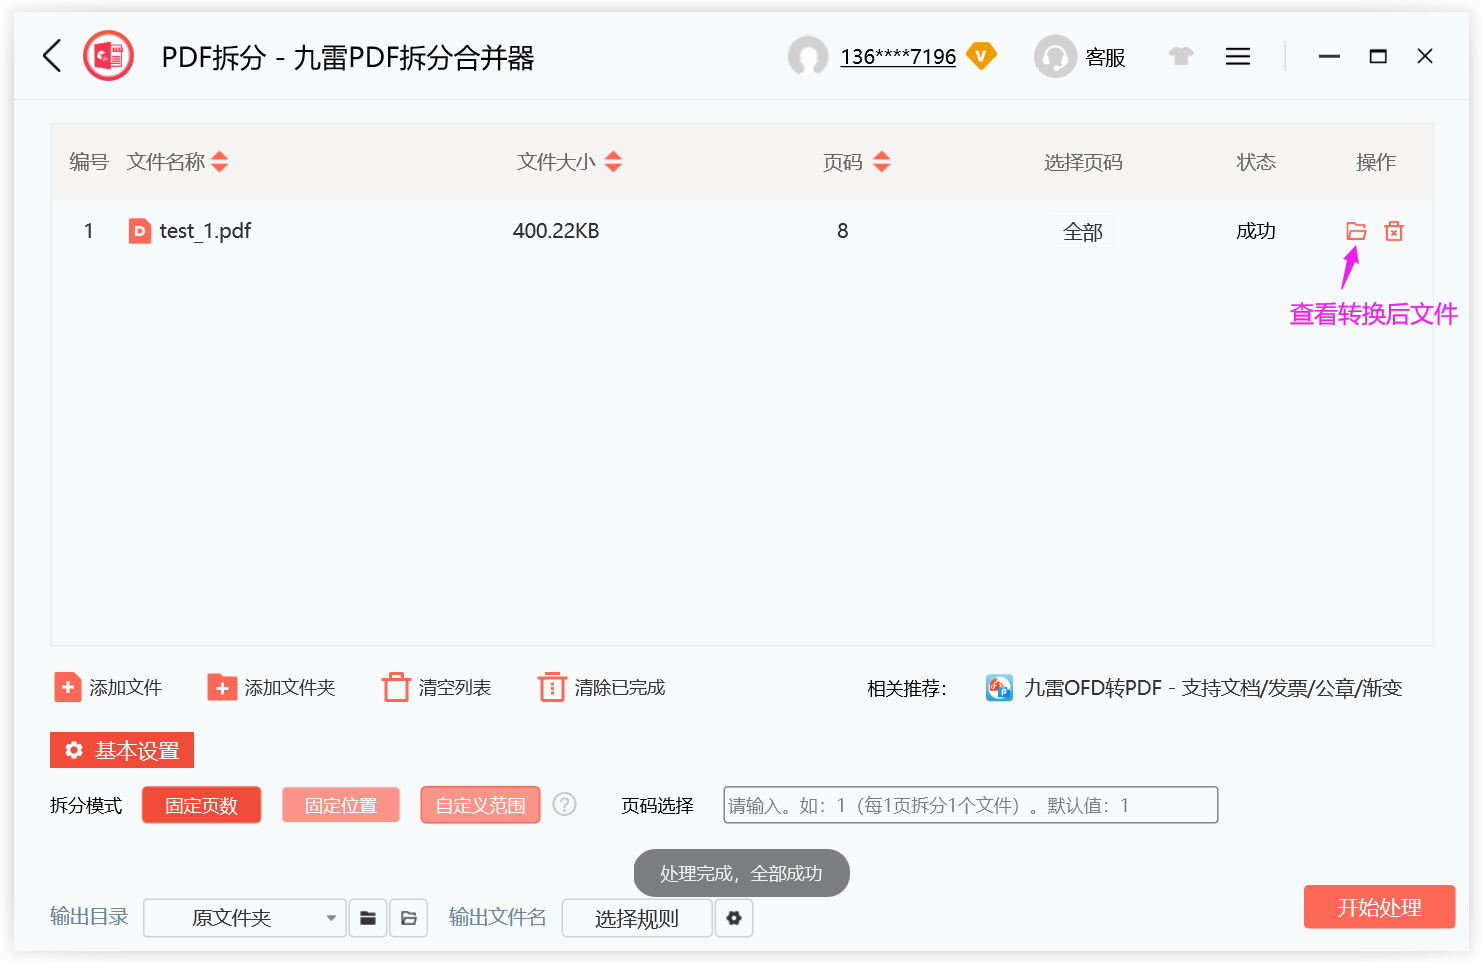Select 固定页数 split mode
This screenshot has width=1482, height=962.
tap(201, 805)
